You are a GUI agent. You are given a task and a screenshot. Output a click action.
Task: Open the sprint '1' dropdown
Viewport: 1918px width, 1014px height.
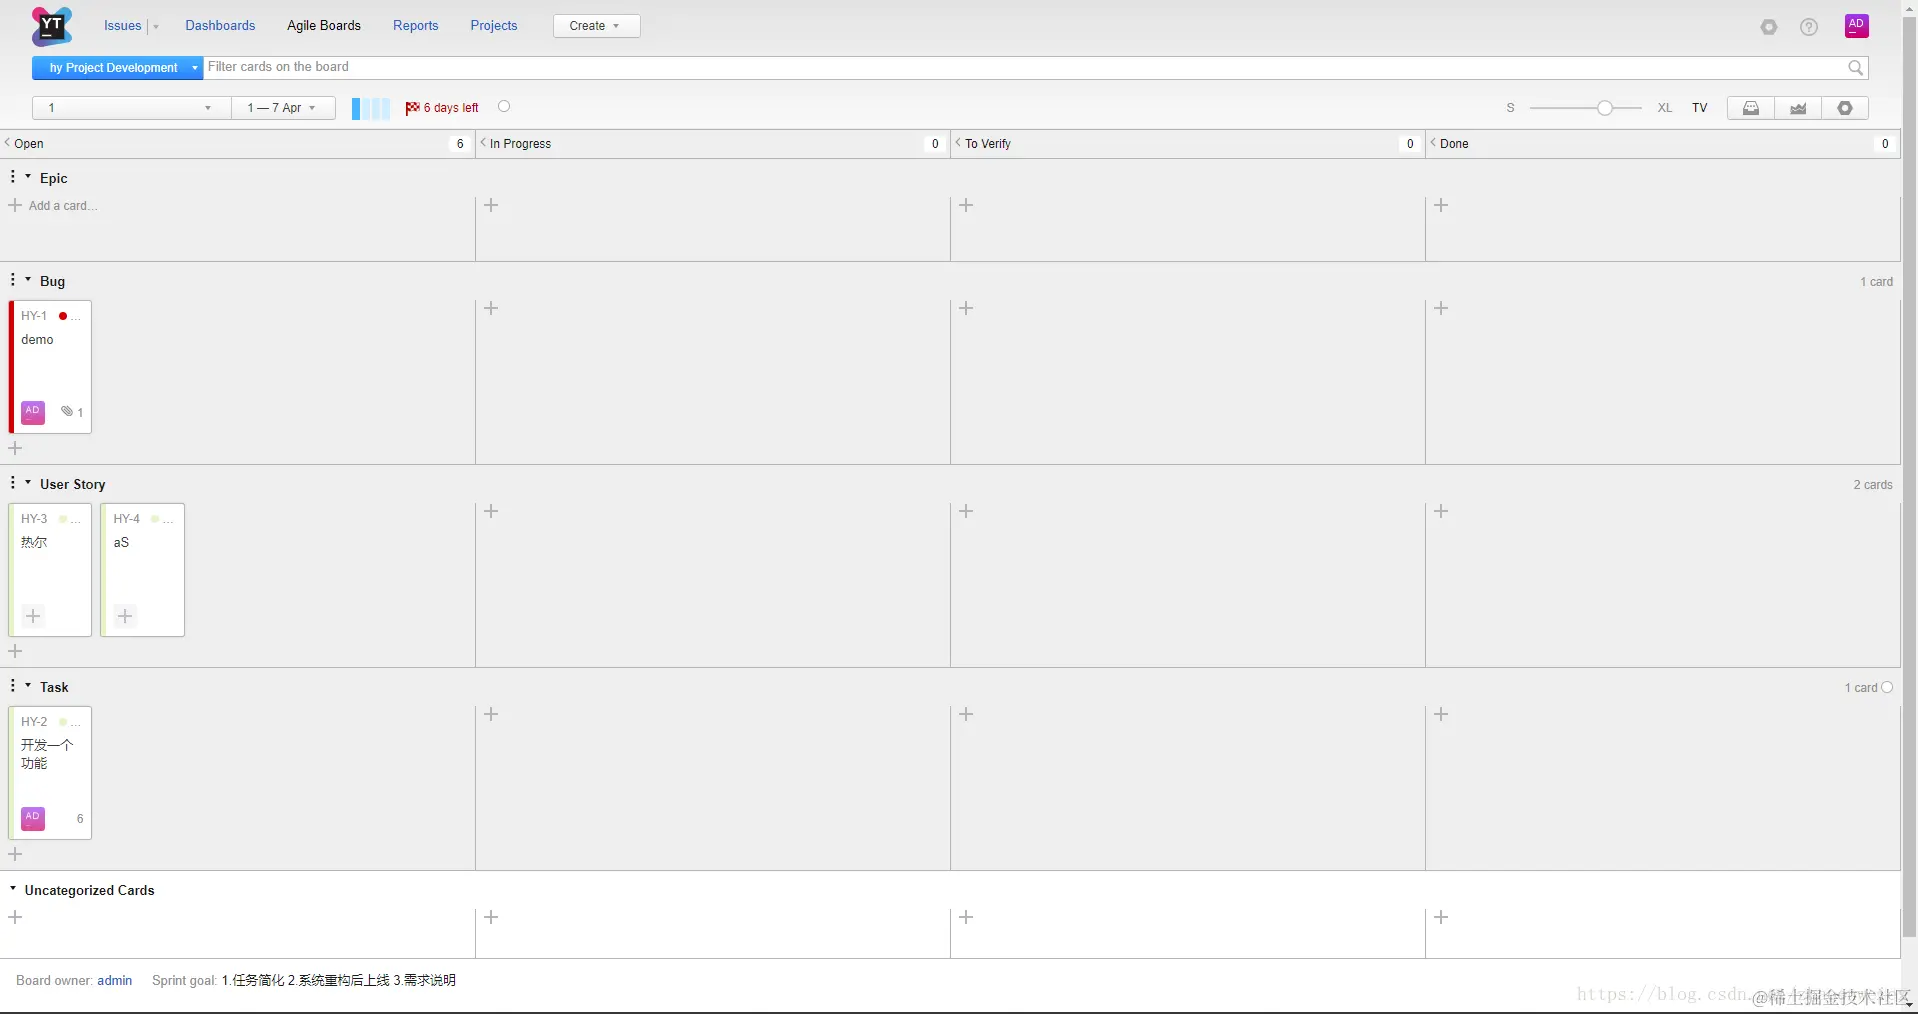(132, 108)
